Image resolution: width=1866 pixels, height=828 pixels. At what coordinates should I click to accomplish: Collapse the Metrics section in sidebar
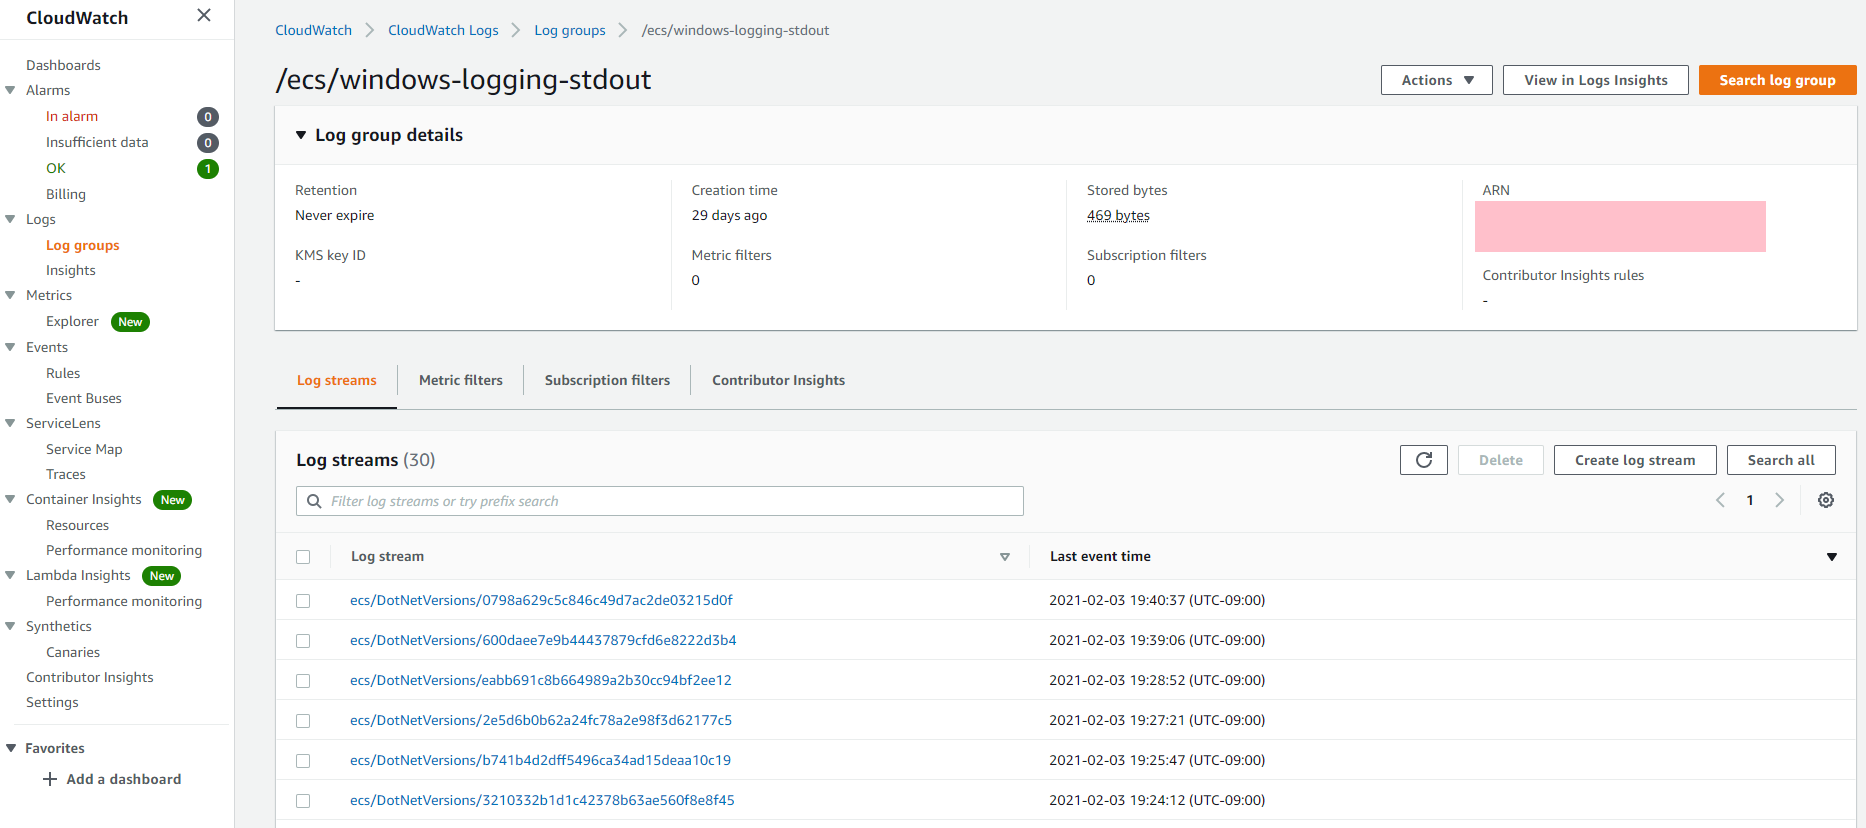[10, 295]
